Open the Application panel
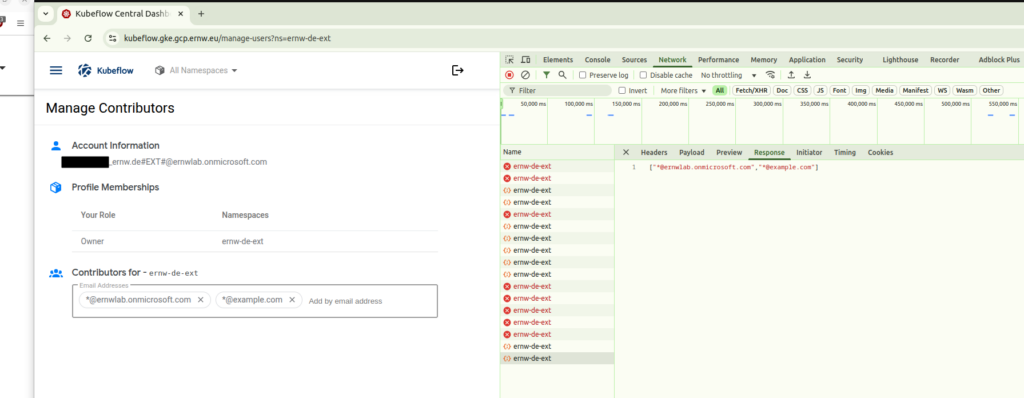The height and width of the screenshot is (398, 1024). click(807, 59)
